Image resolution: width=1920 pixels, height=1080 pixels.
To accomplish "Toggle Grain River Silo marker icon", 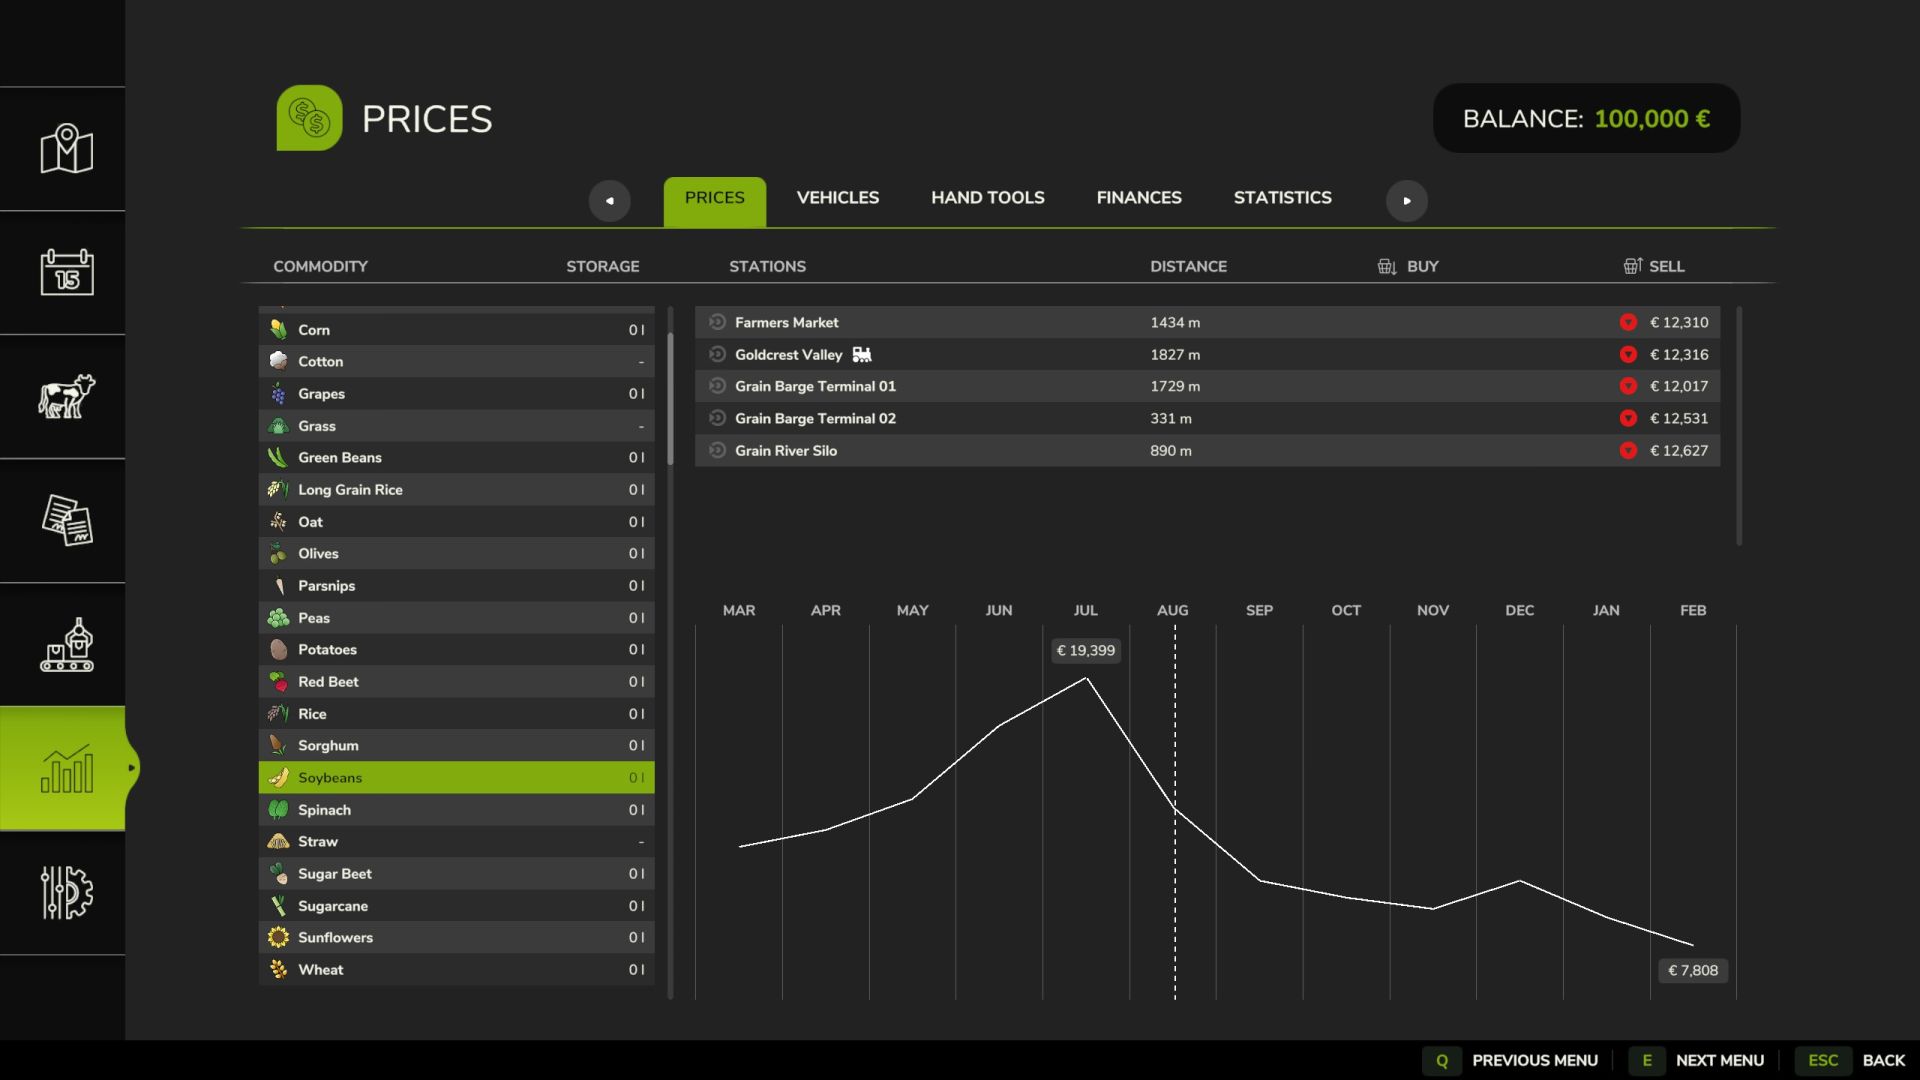I will click(x=717, y=450).
